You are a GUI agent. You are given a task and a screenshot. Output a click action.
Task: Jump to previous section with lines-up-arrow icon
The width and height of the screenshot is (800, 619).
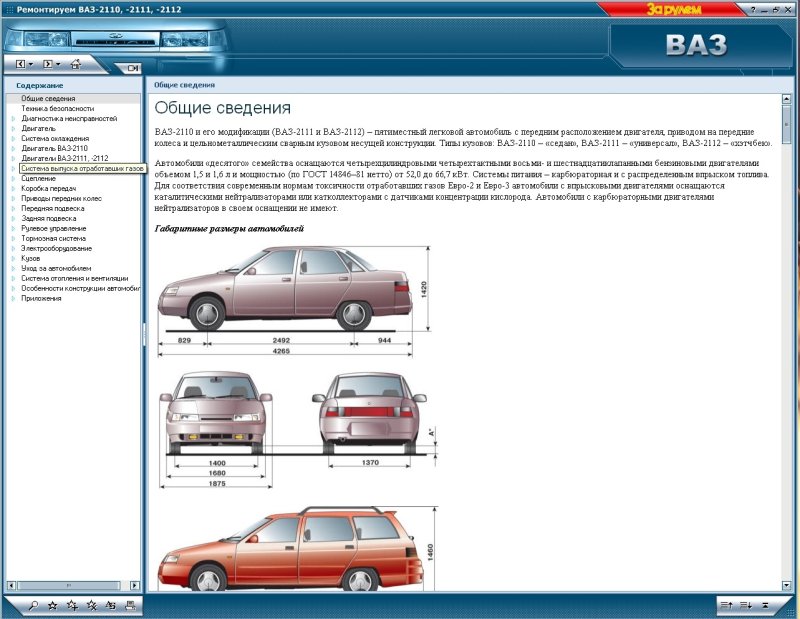tap(726, 605)
